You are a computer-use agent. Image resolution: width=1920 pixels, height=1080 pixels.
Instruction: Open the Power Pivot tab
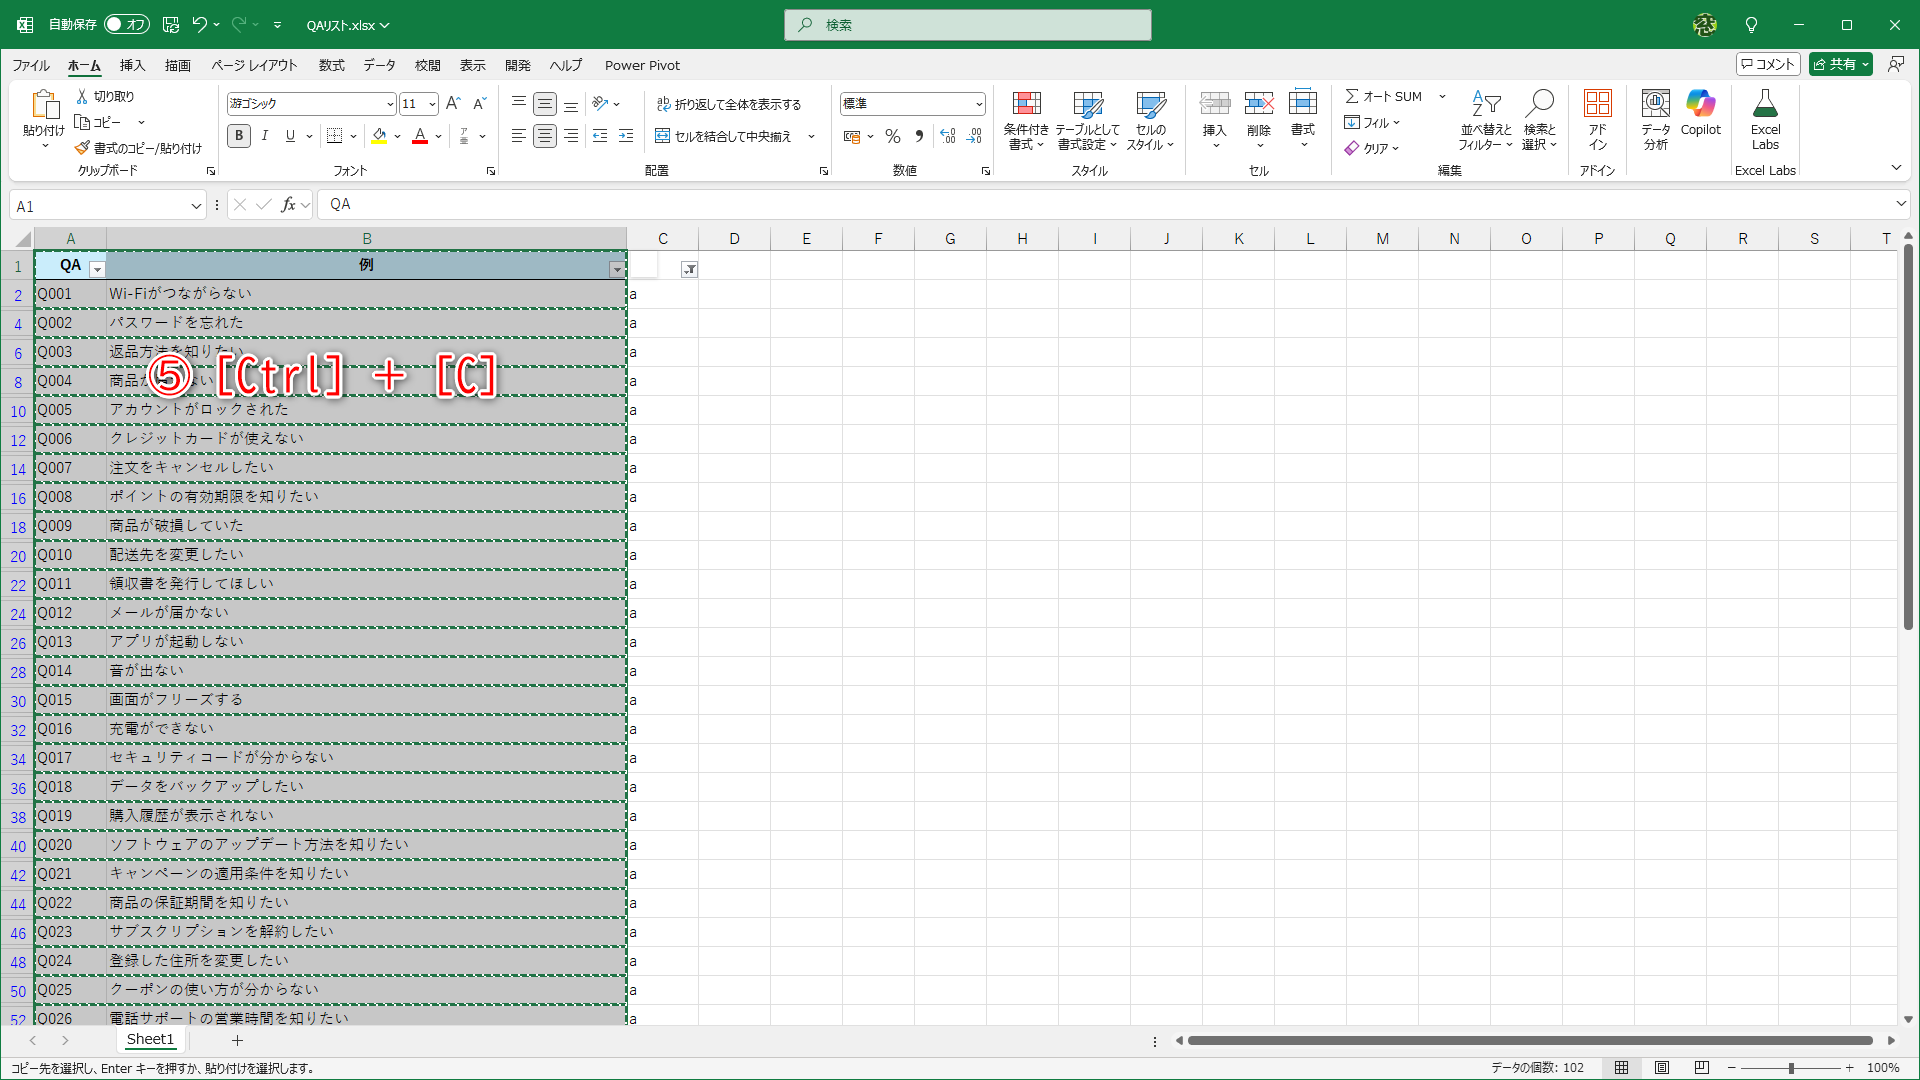(x=642, y=65)
